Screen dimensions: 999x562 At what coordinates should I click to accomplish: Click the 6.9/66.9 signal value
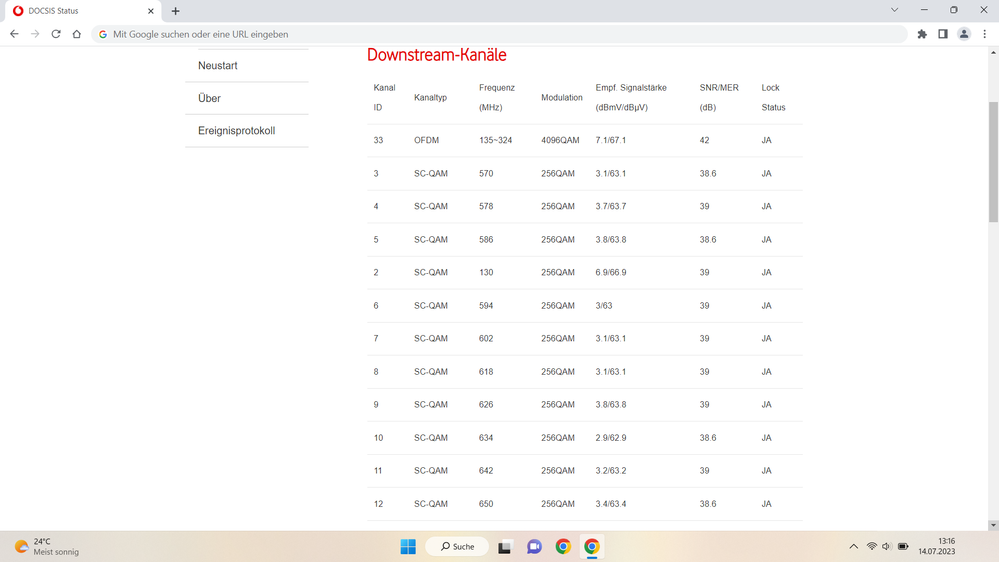point(610,272)
